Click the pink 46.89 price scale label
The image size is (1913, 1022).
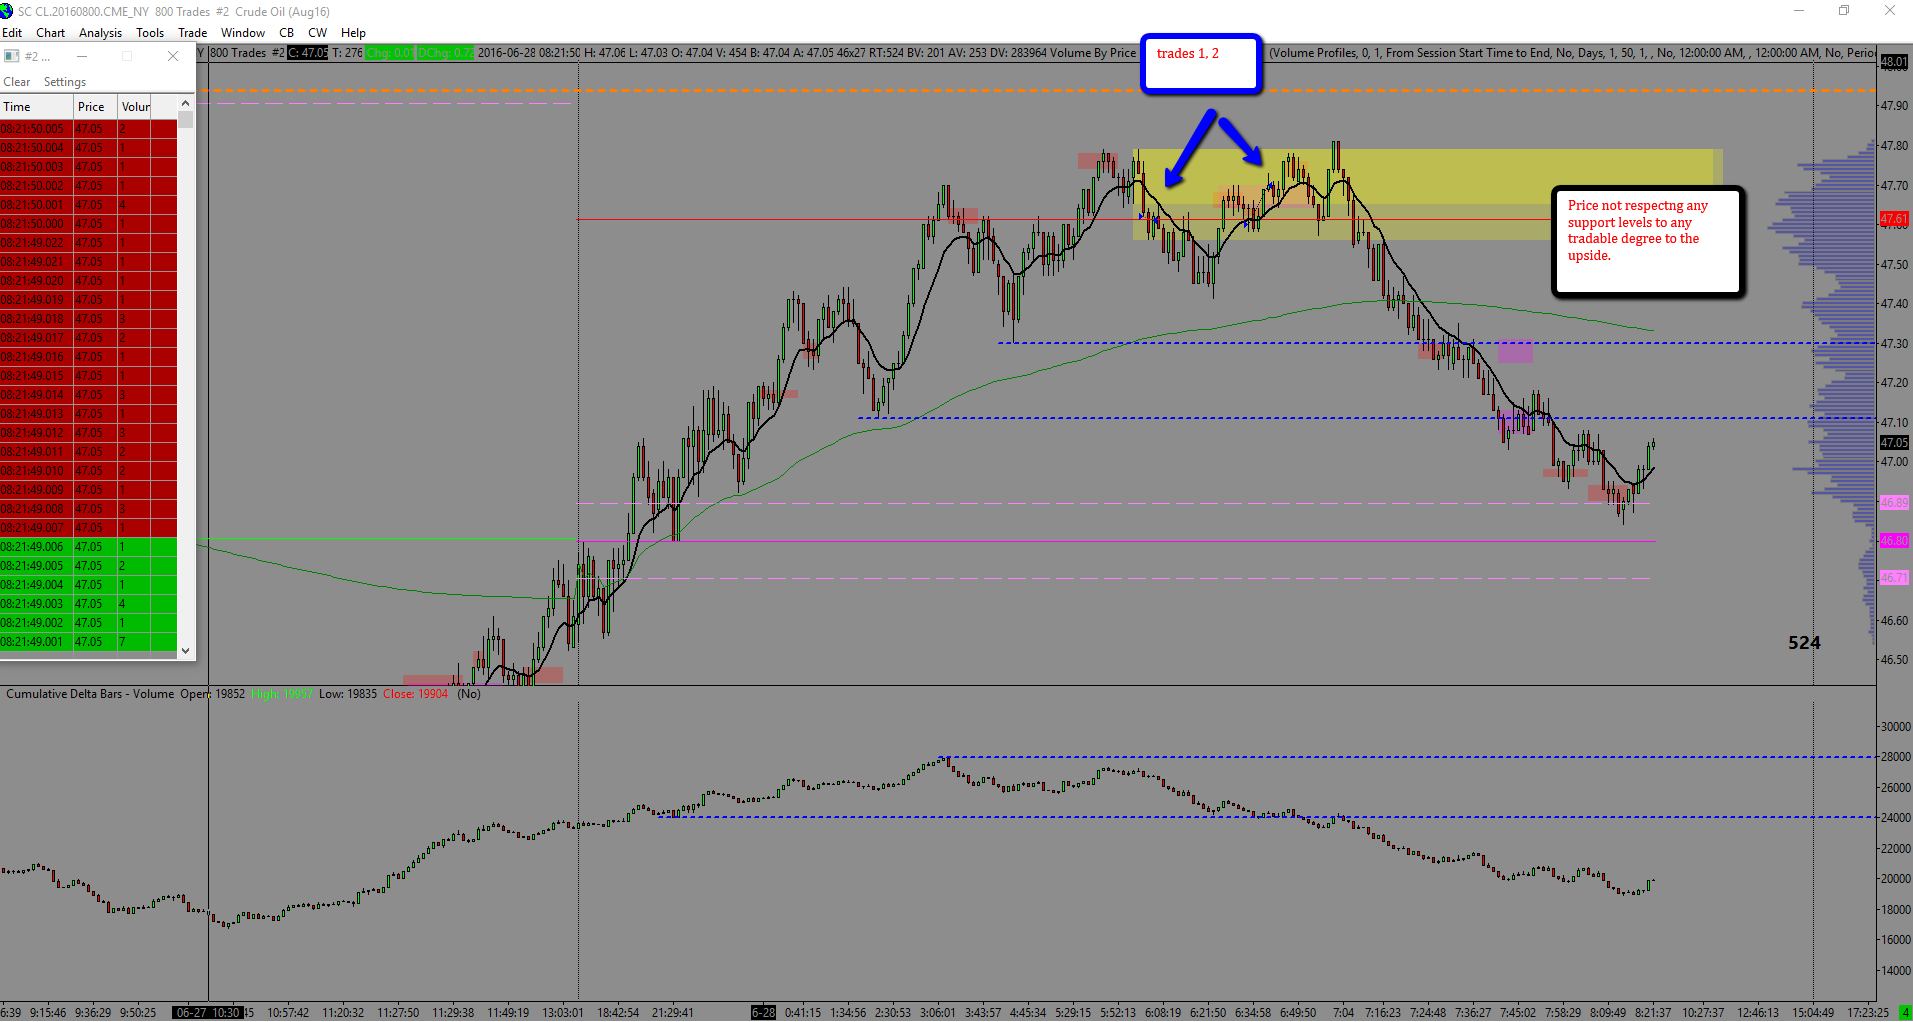(1894, 503)
